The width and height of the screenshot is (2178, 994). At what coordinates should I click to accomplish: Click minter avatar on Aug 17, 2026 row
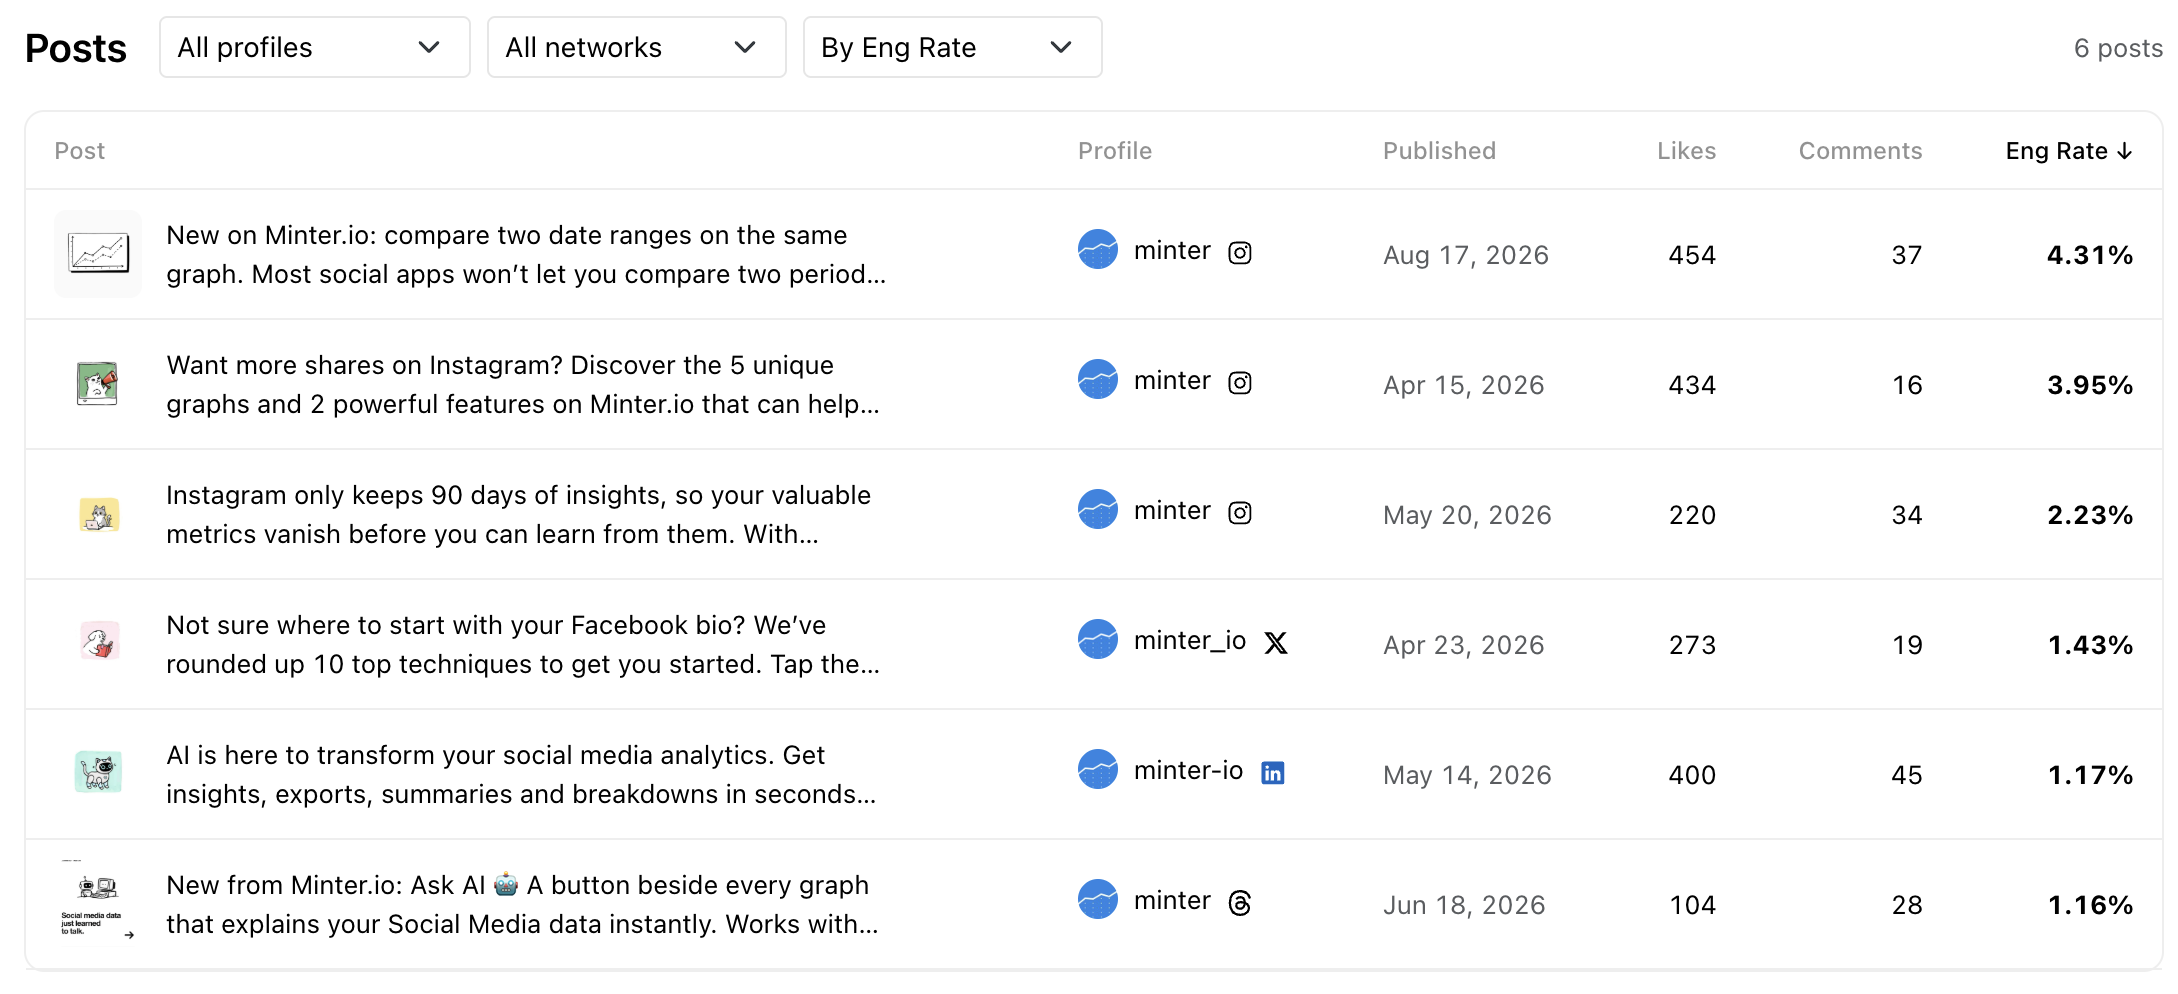coord(1098,250)
